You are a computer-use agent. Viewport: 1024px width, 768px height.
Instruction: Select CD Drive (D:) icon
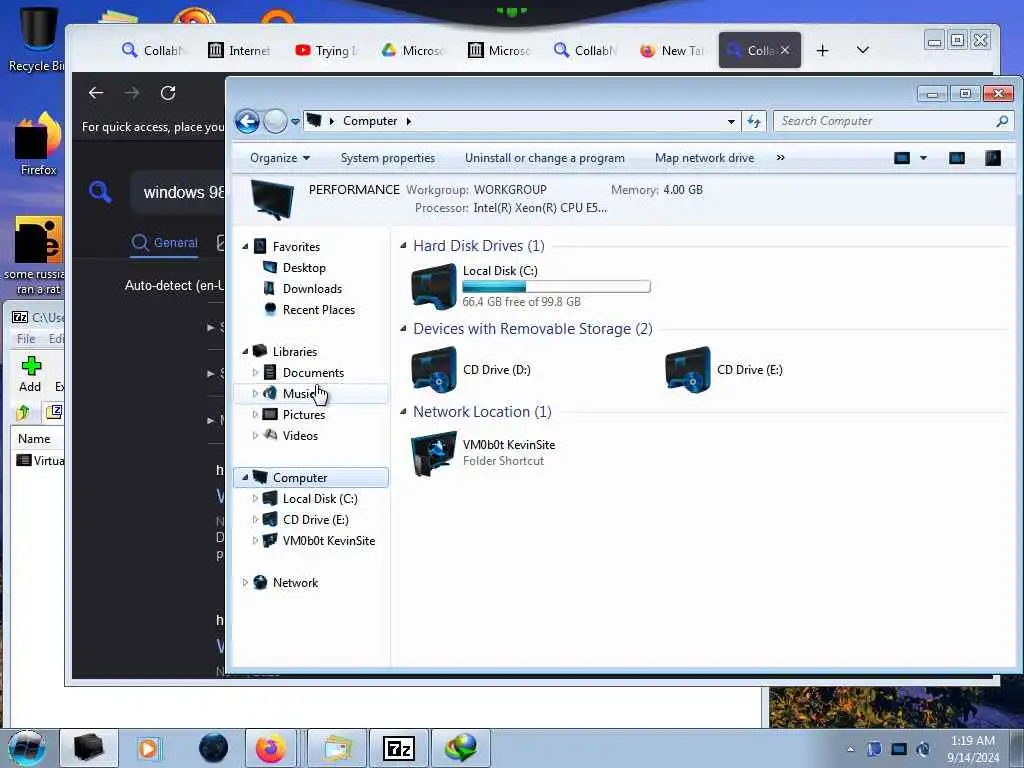pos(434,370)
